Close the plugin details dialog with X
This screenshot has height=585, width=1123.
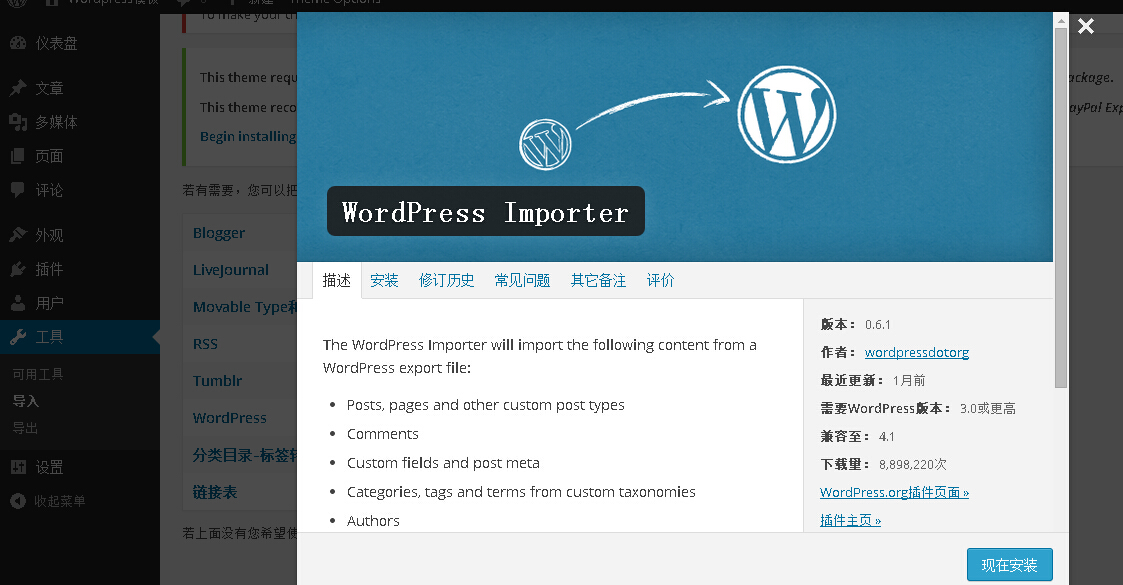click(1086, 27)
